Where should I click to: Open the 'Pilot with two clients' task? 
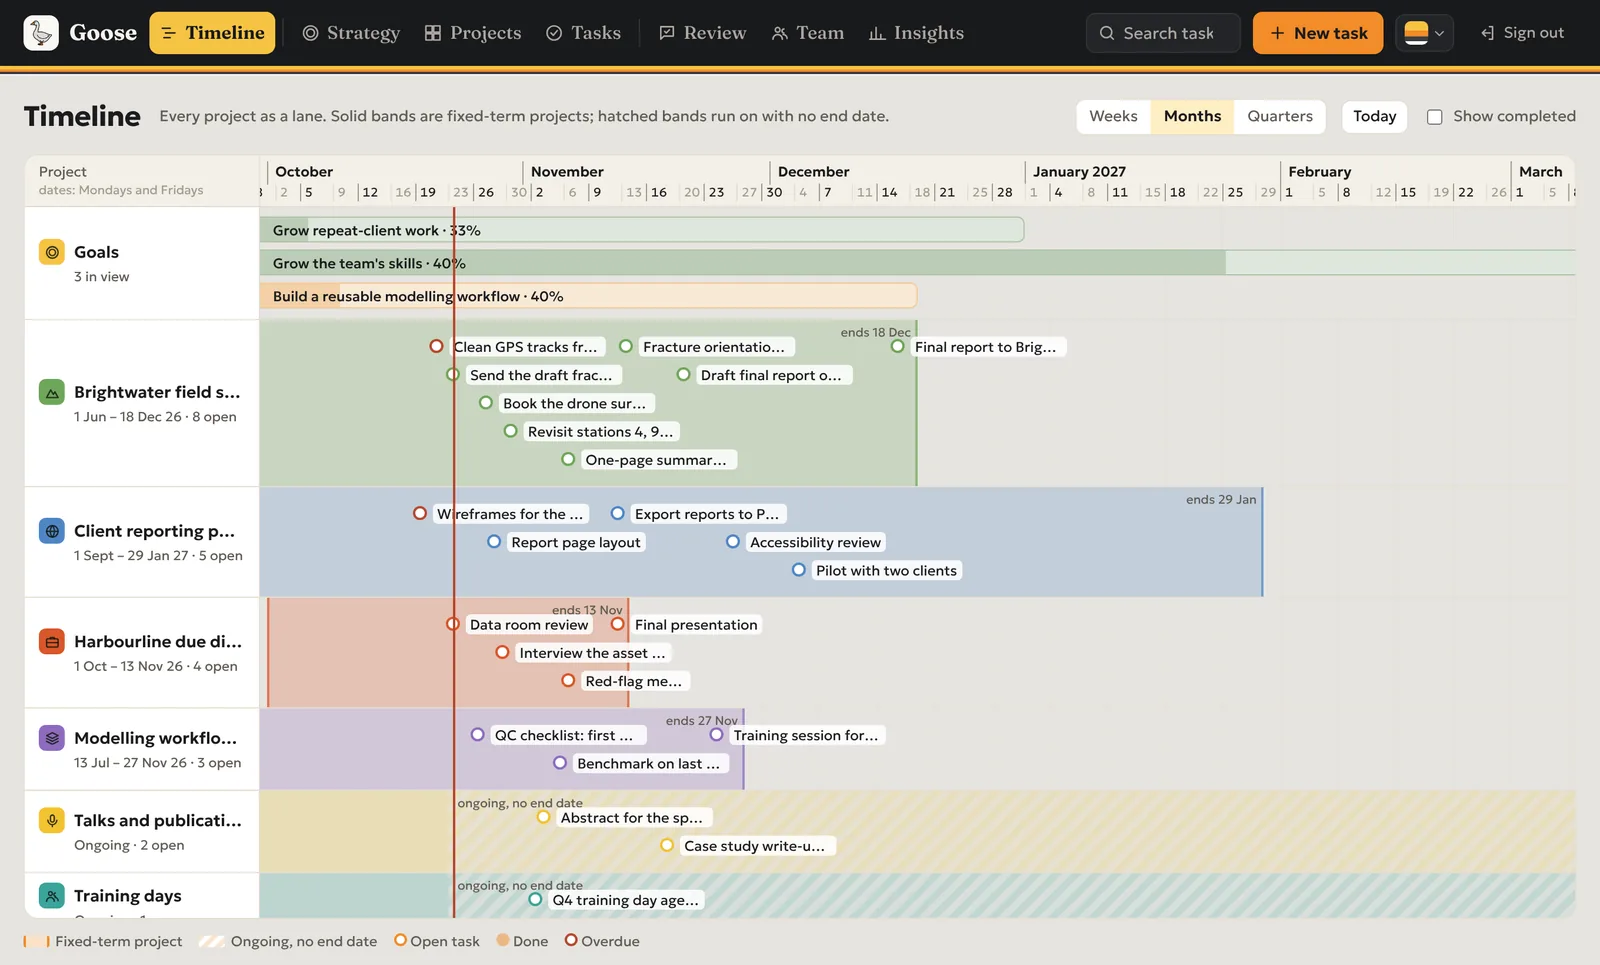pyautogui.click(x=886, y=570)
